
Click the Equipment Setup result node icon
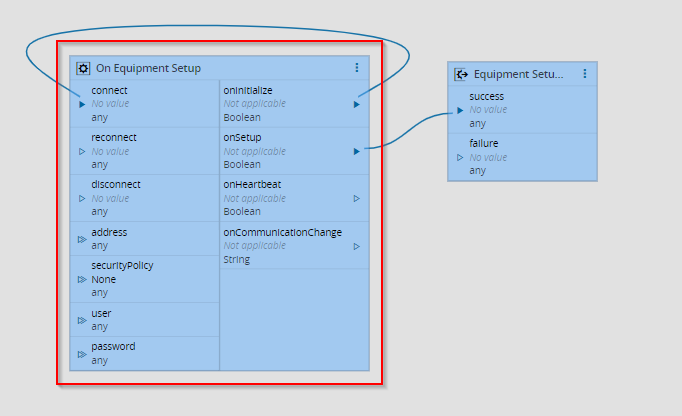tap(461, 74)
